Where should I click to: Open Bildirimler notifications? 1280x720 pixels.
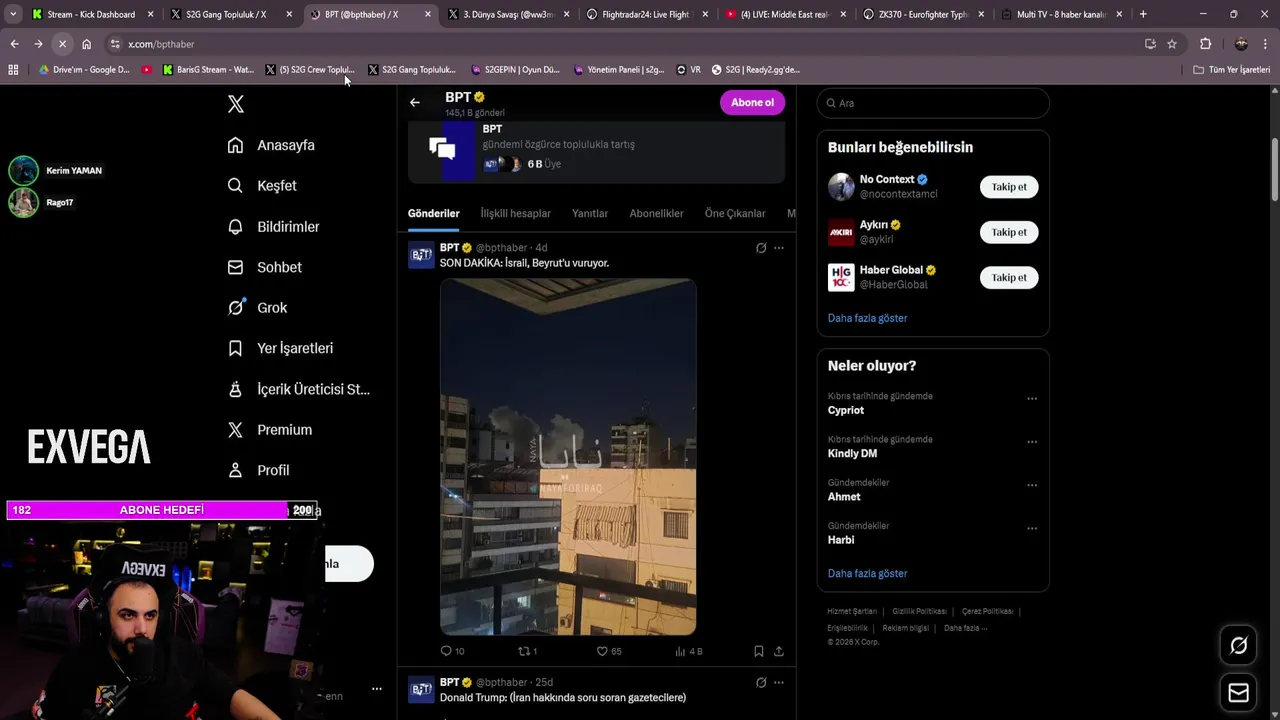pos(273,227)
